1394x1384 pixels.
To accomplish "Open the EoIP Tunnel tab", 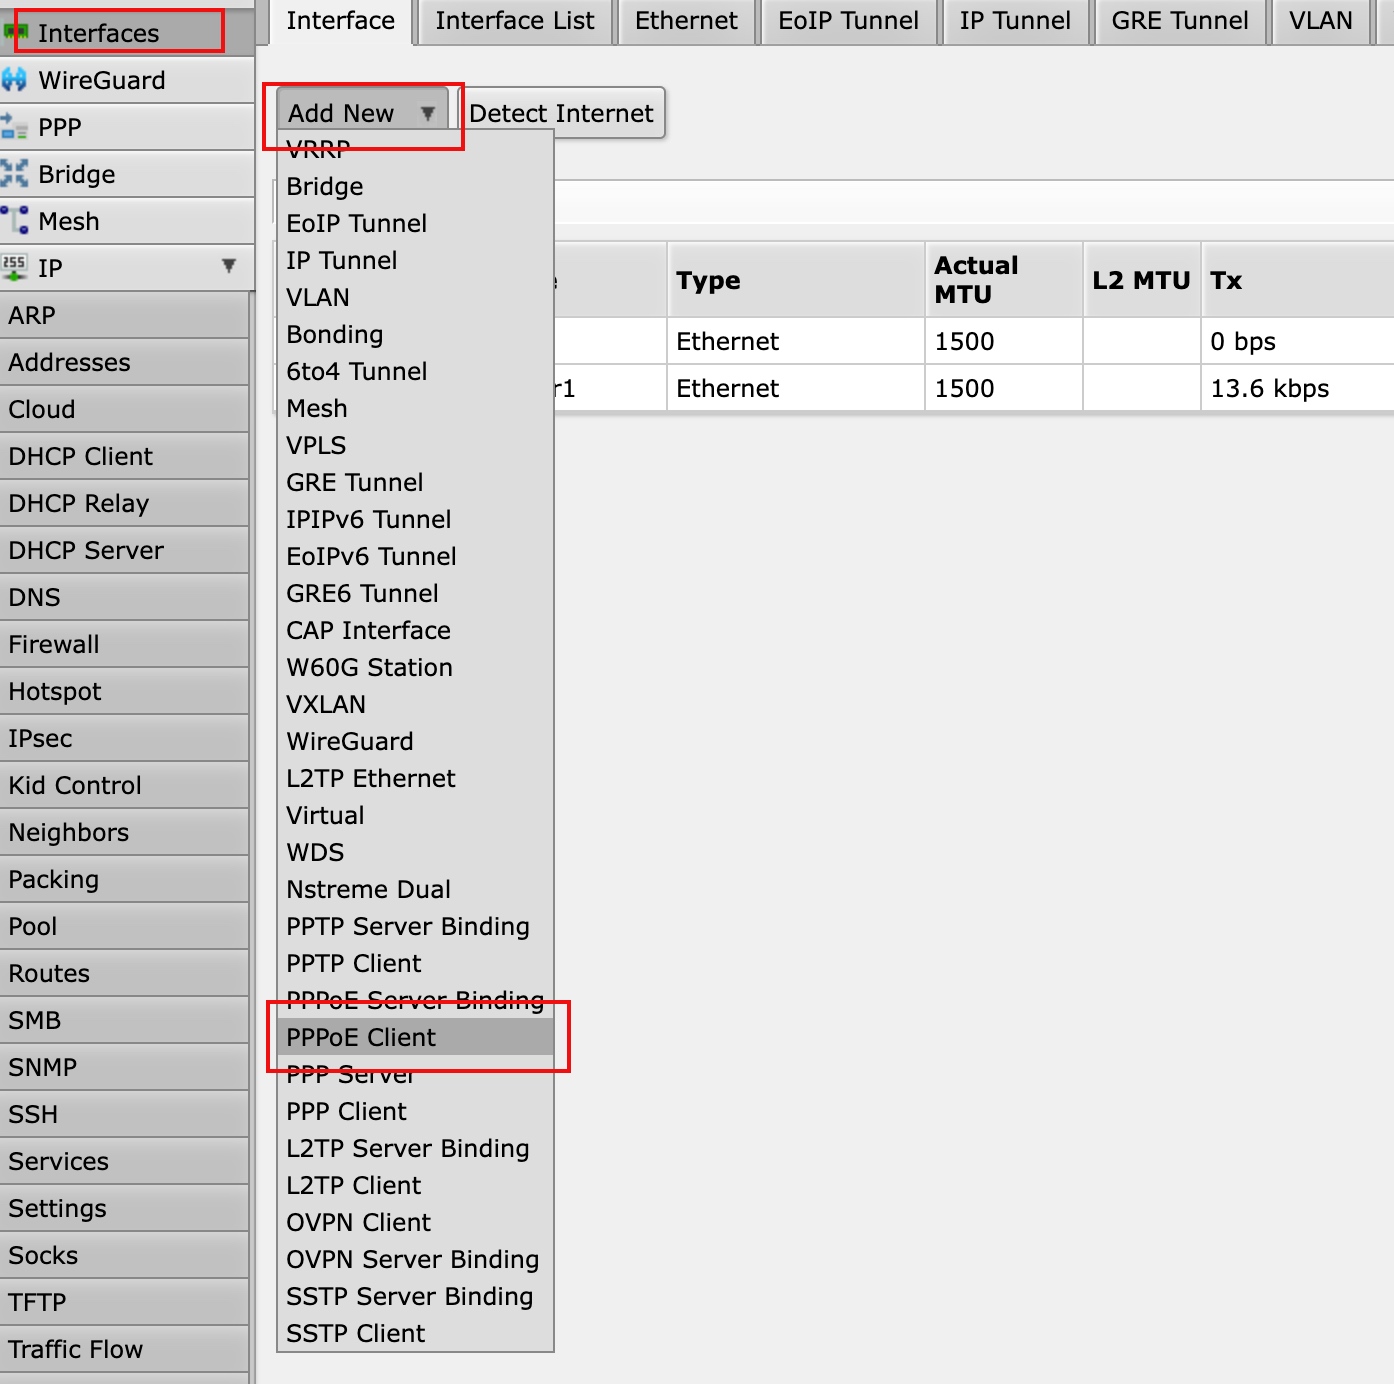I will (848, 21).
